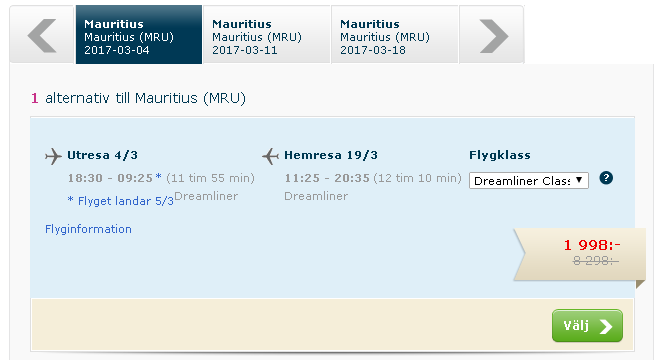Viewport: 665px width, 360px height.
Task: Switch to Mauritius 2017-03-18 tab
Action: [x=395, y=35]
